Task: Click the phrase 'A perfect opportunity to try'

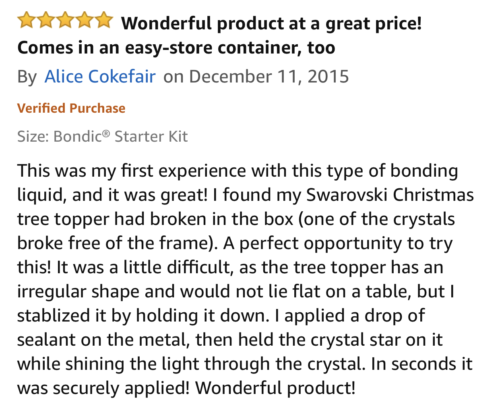Action: pos(338,244)
